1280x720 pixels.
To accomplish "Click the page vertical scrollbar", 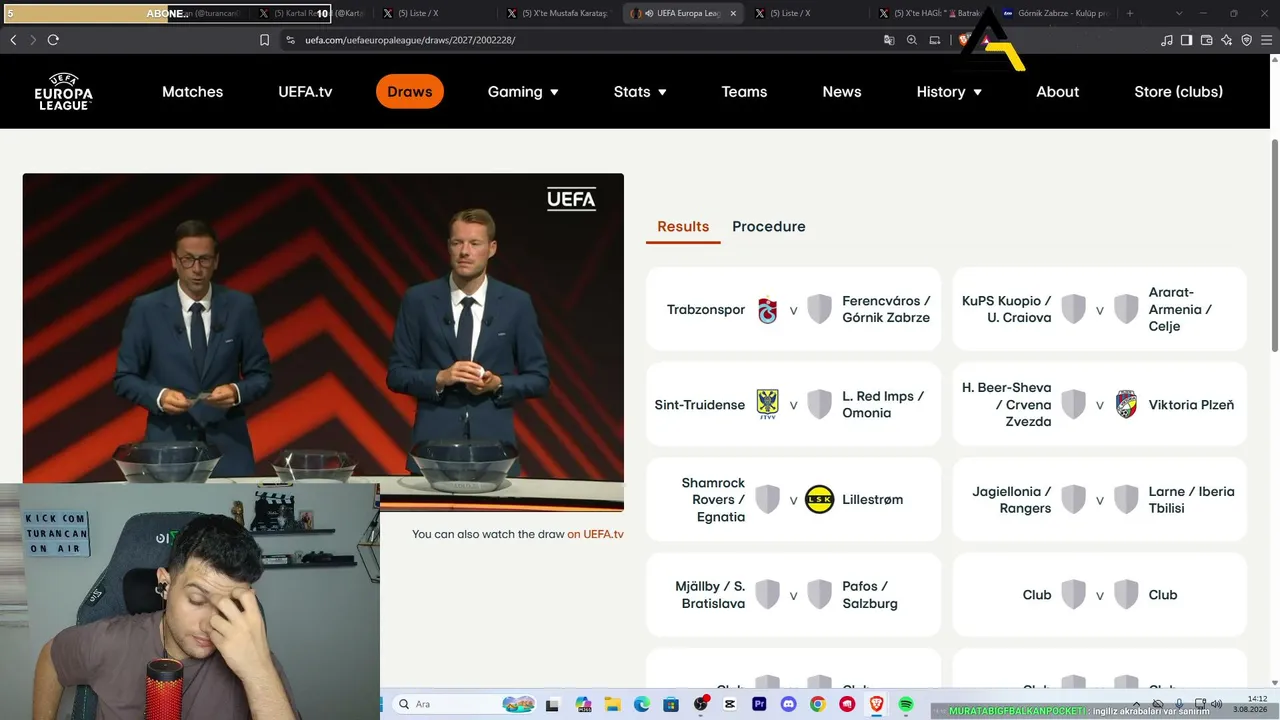I will (1275, 245).
